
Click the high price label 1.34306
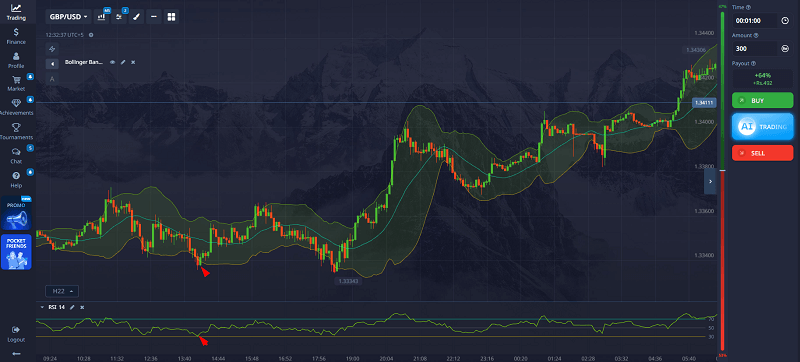[696, 50]
